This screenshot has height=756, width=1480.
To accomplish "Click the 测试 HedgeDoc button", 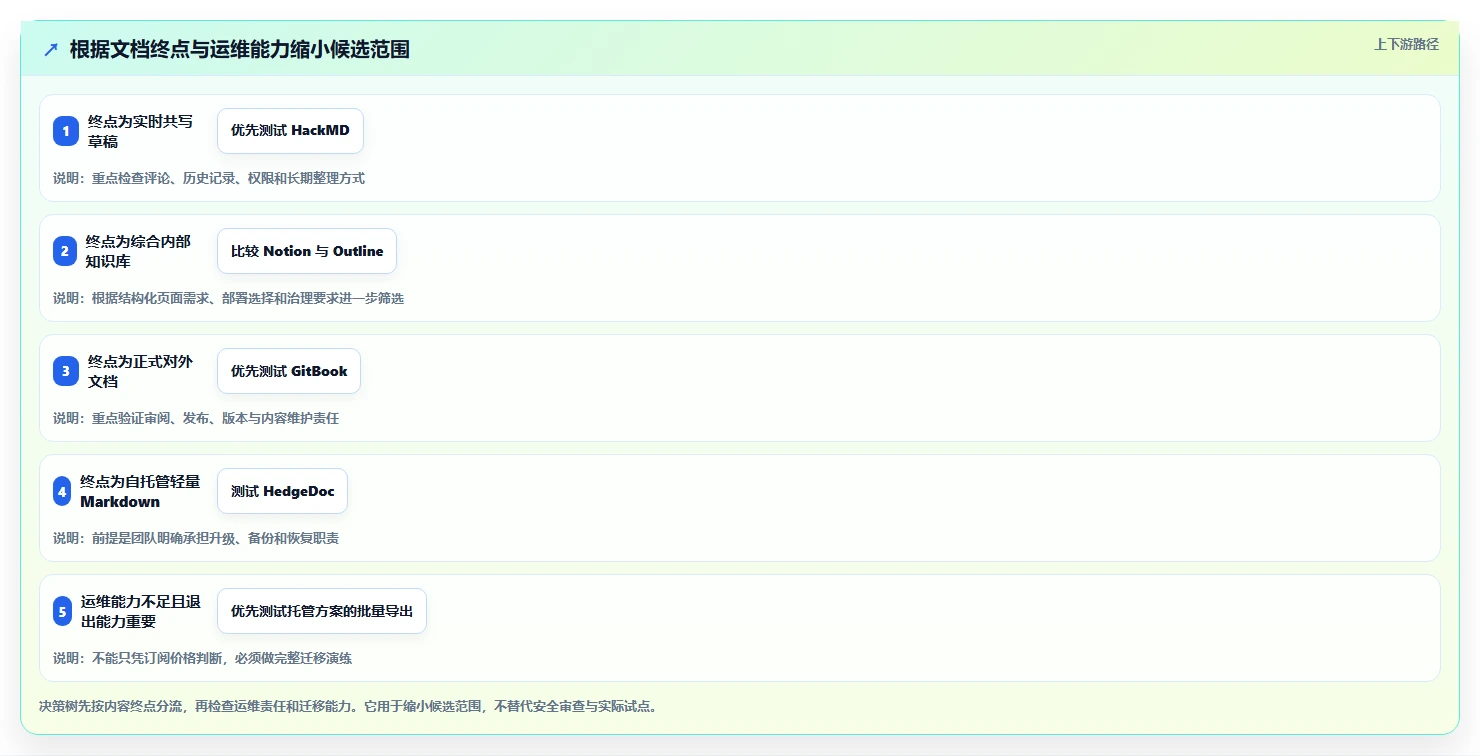I will tap(282, 491).
